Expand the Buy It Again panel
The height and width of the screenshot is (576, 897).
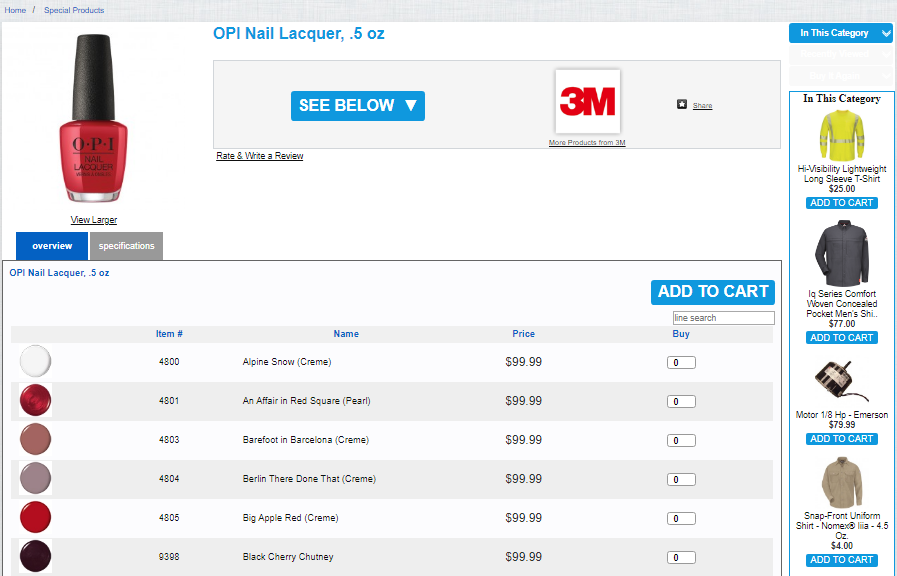(x=840, y=76)
